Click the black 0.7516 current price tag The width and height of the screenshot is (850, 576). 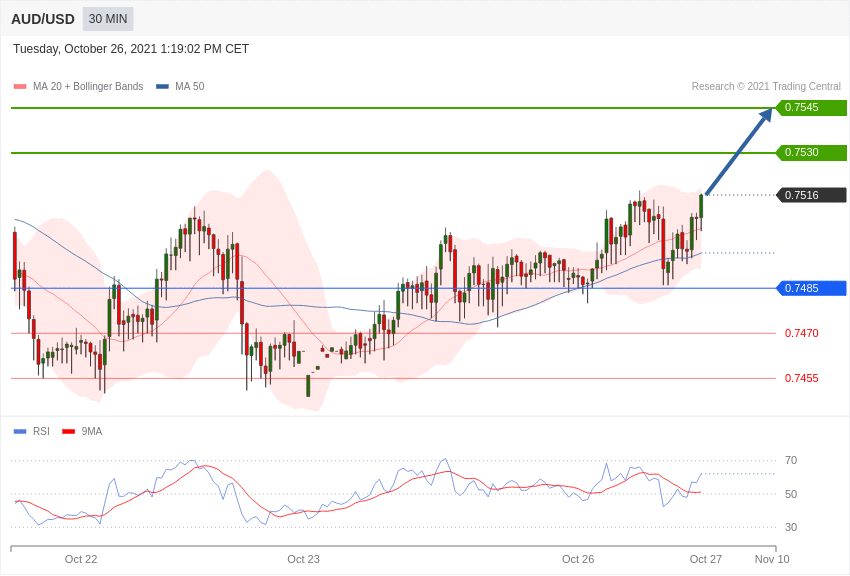click(x=811, y=195)
